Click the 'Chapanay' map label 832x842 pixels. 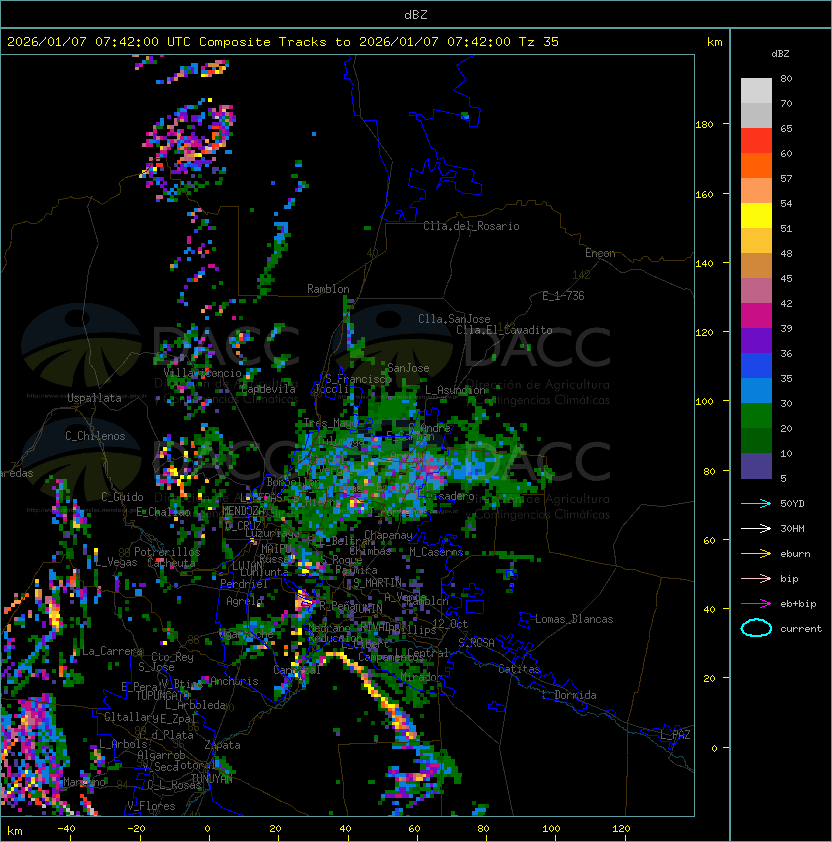388,535
